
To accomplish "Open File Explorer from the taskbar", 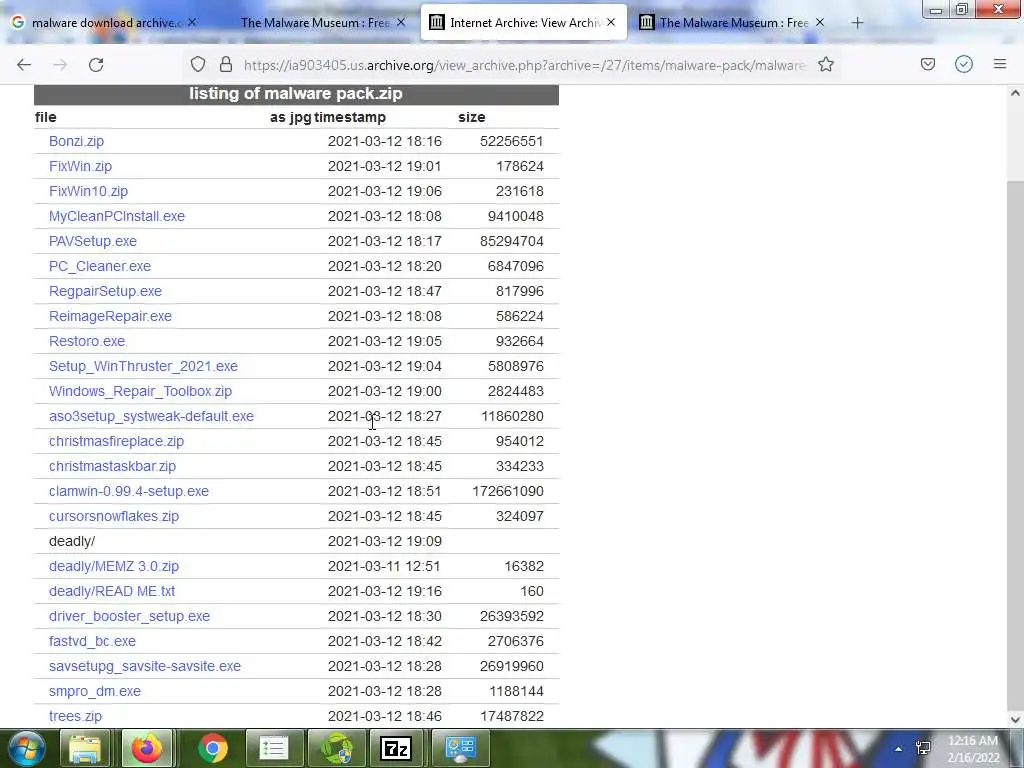I will (x=86, y=748).
